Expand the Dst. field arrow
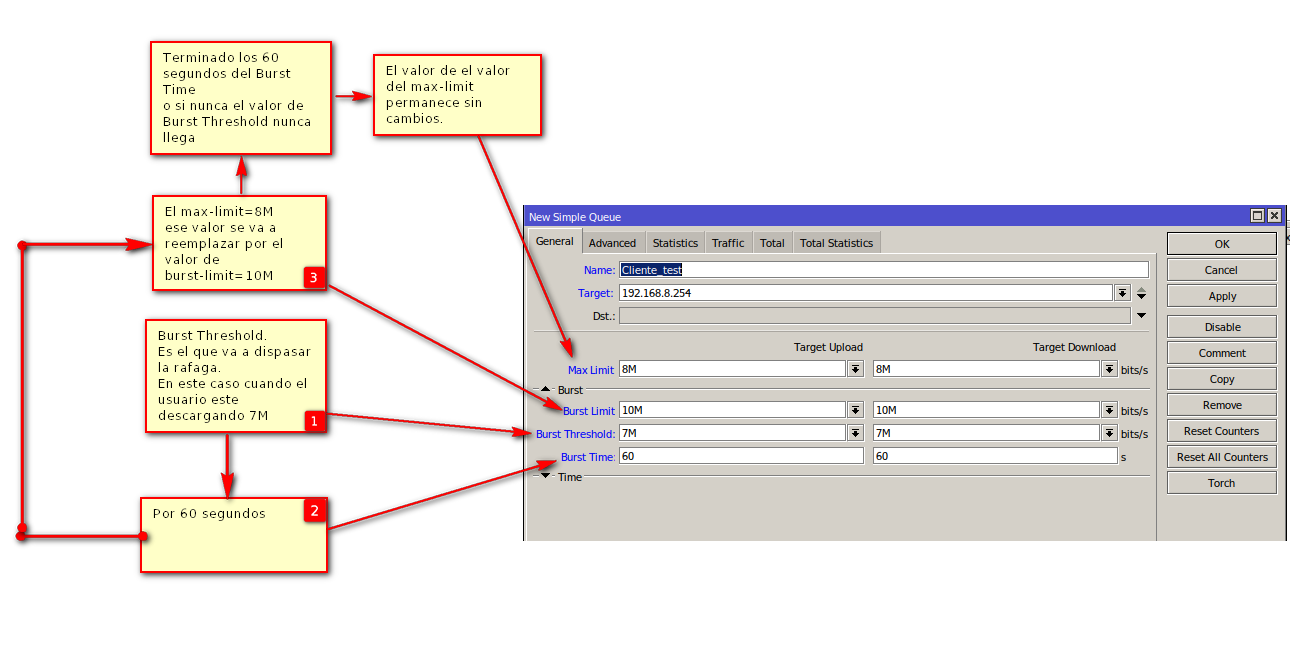This screenshot has width=1290, height=650. pos(1141,316)
